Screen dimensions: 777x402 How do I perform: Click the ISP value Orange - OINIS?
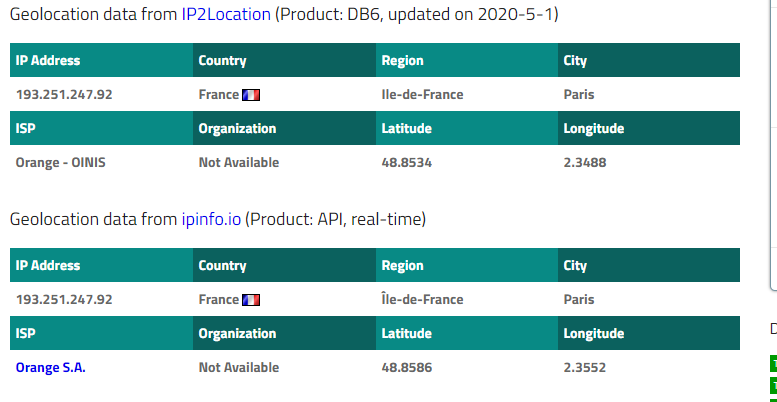60,162
